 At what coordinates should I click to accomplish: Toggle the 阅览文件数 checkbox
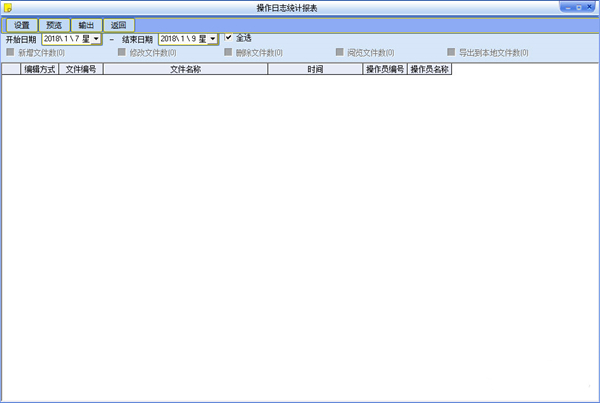[x=340, y=51]
